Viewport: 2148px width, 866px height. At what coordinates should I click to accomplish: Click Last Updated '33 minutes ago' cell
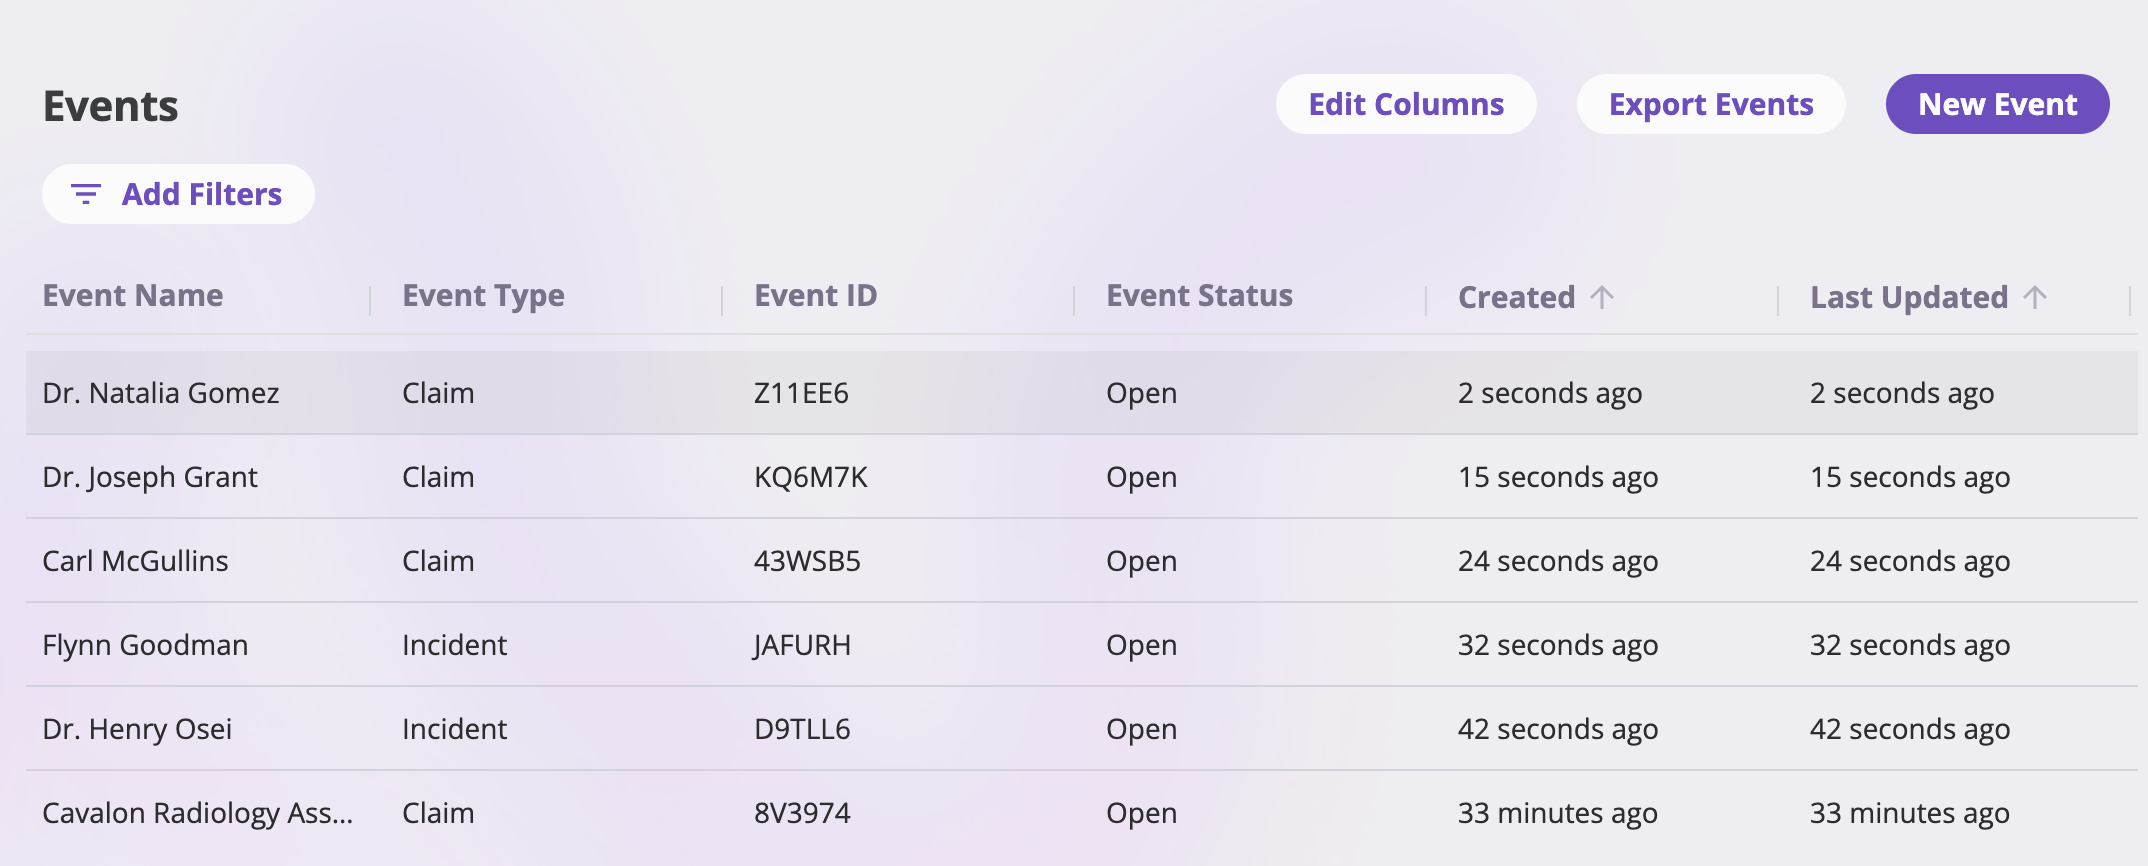[1910, 814]
